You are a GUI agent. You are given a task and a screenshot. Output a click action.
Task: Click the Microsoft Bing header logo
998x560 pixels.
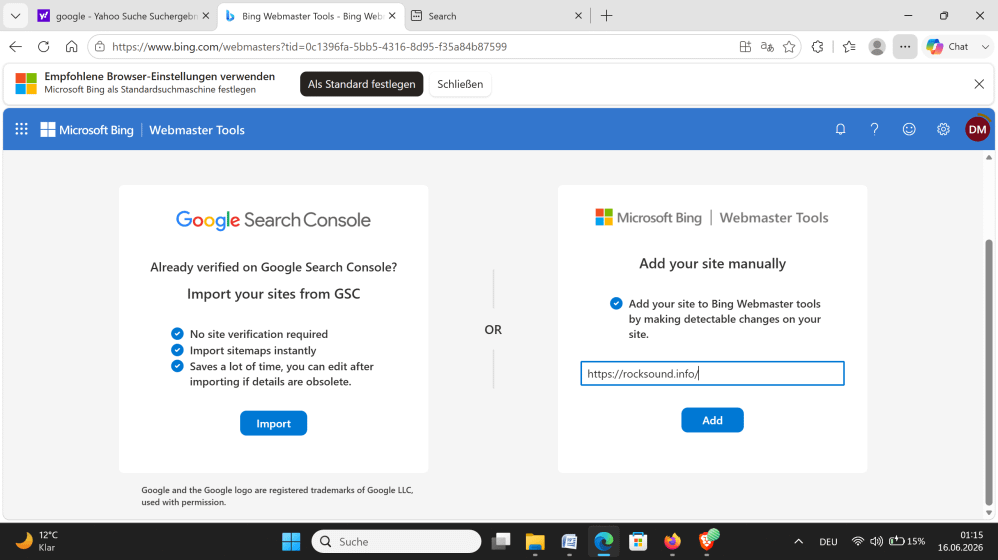coord(87,130)
